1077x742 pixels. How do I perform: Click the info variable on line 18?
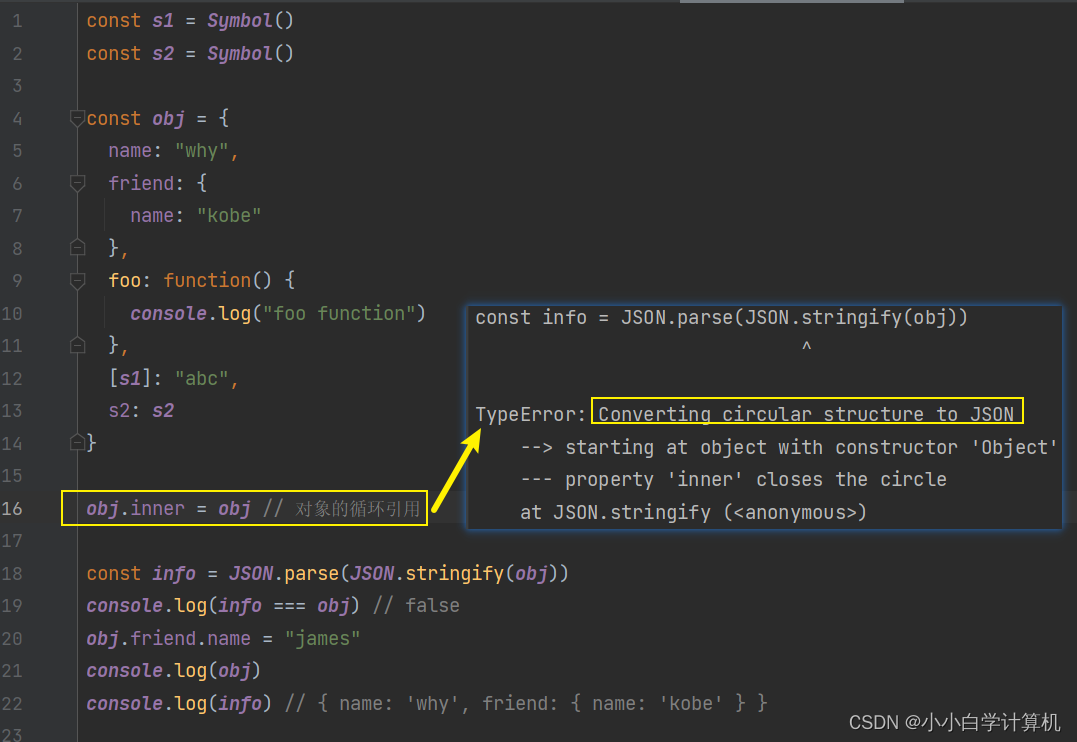pos(174,574)
